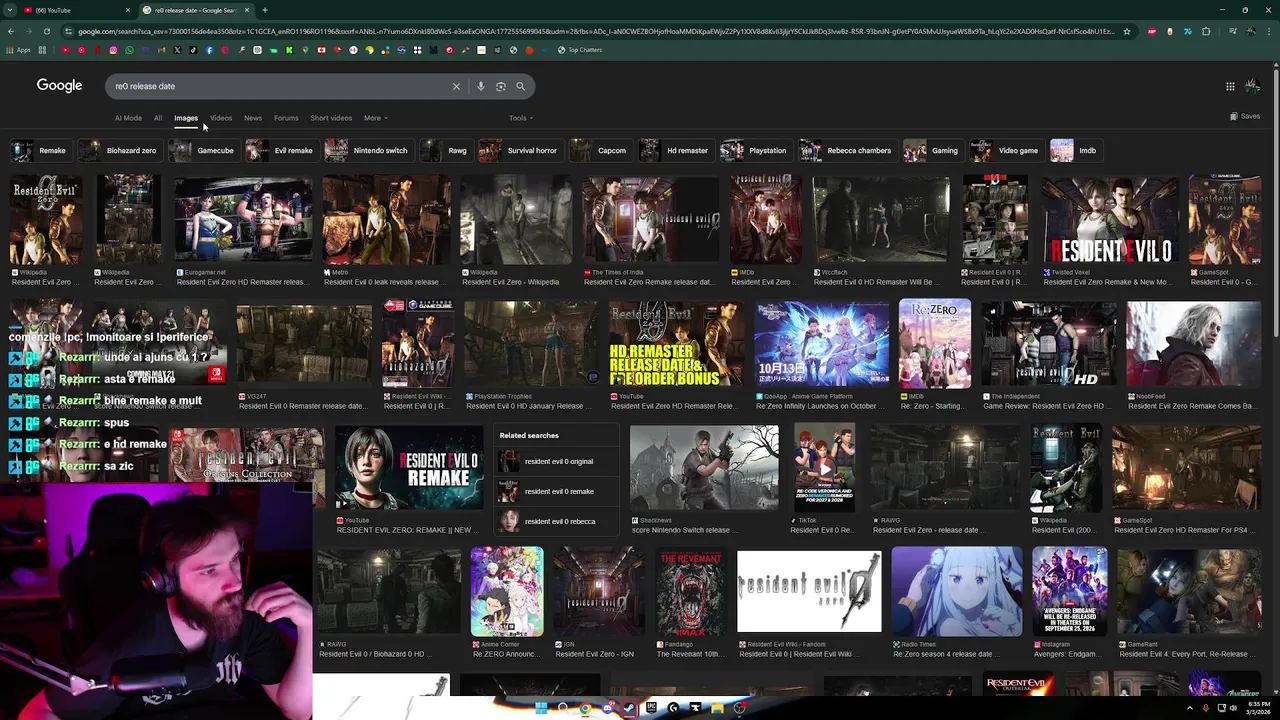
Task: Open Steam from the taskbar
Action: coord(629,708)
